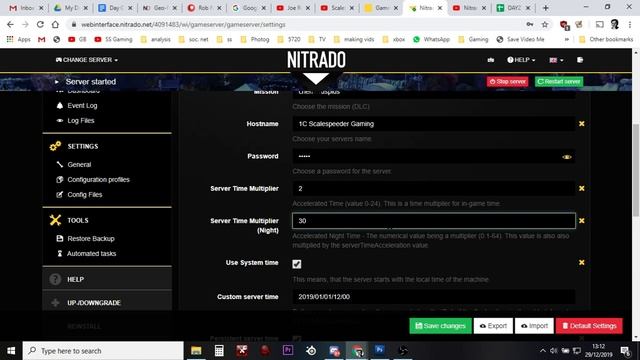Open the language flag dropdown

point(556,60)
